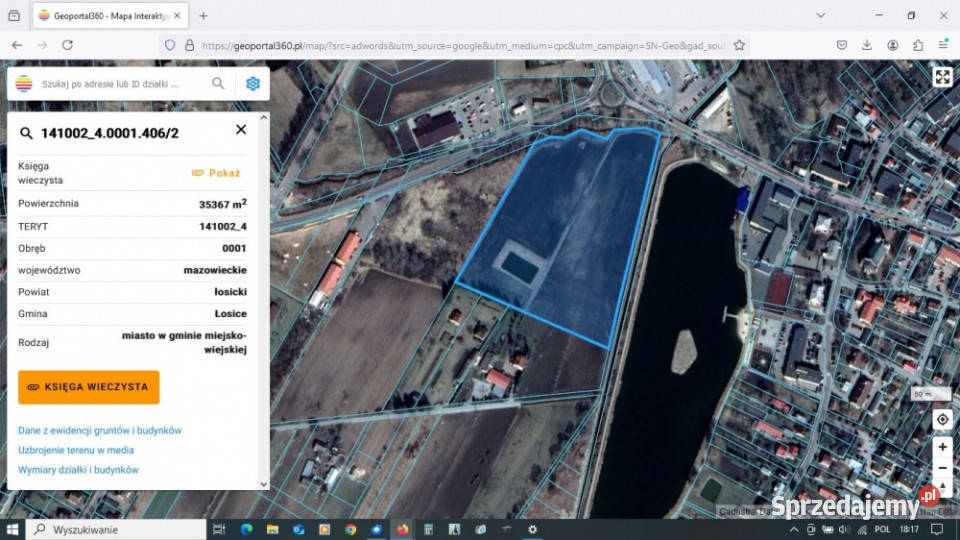Image resolution: width=960 pixels, height=540 pixels.
Task: Select TERYT value 141002_4
Action: point(223,227)
